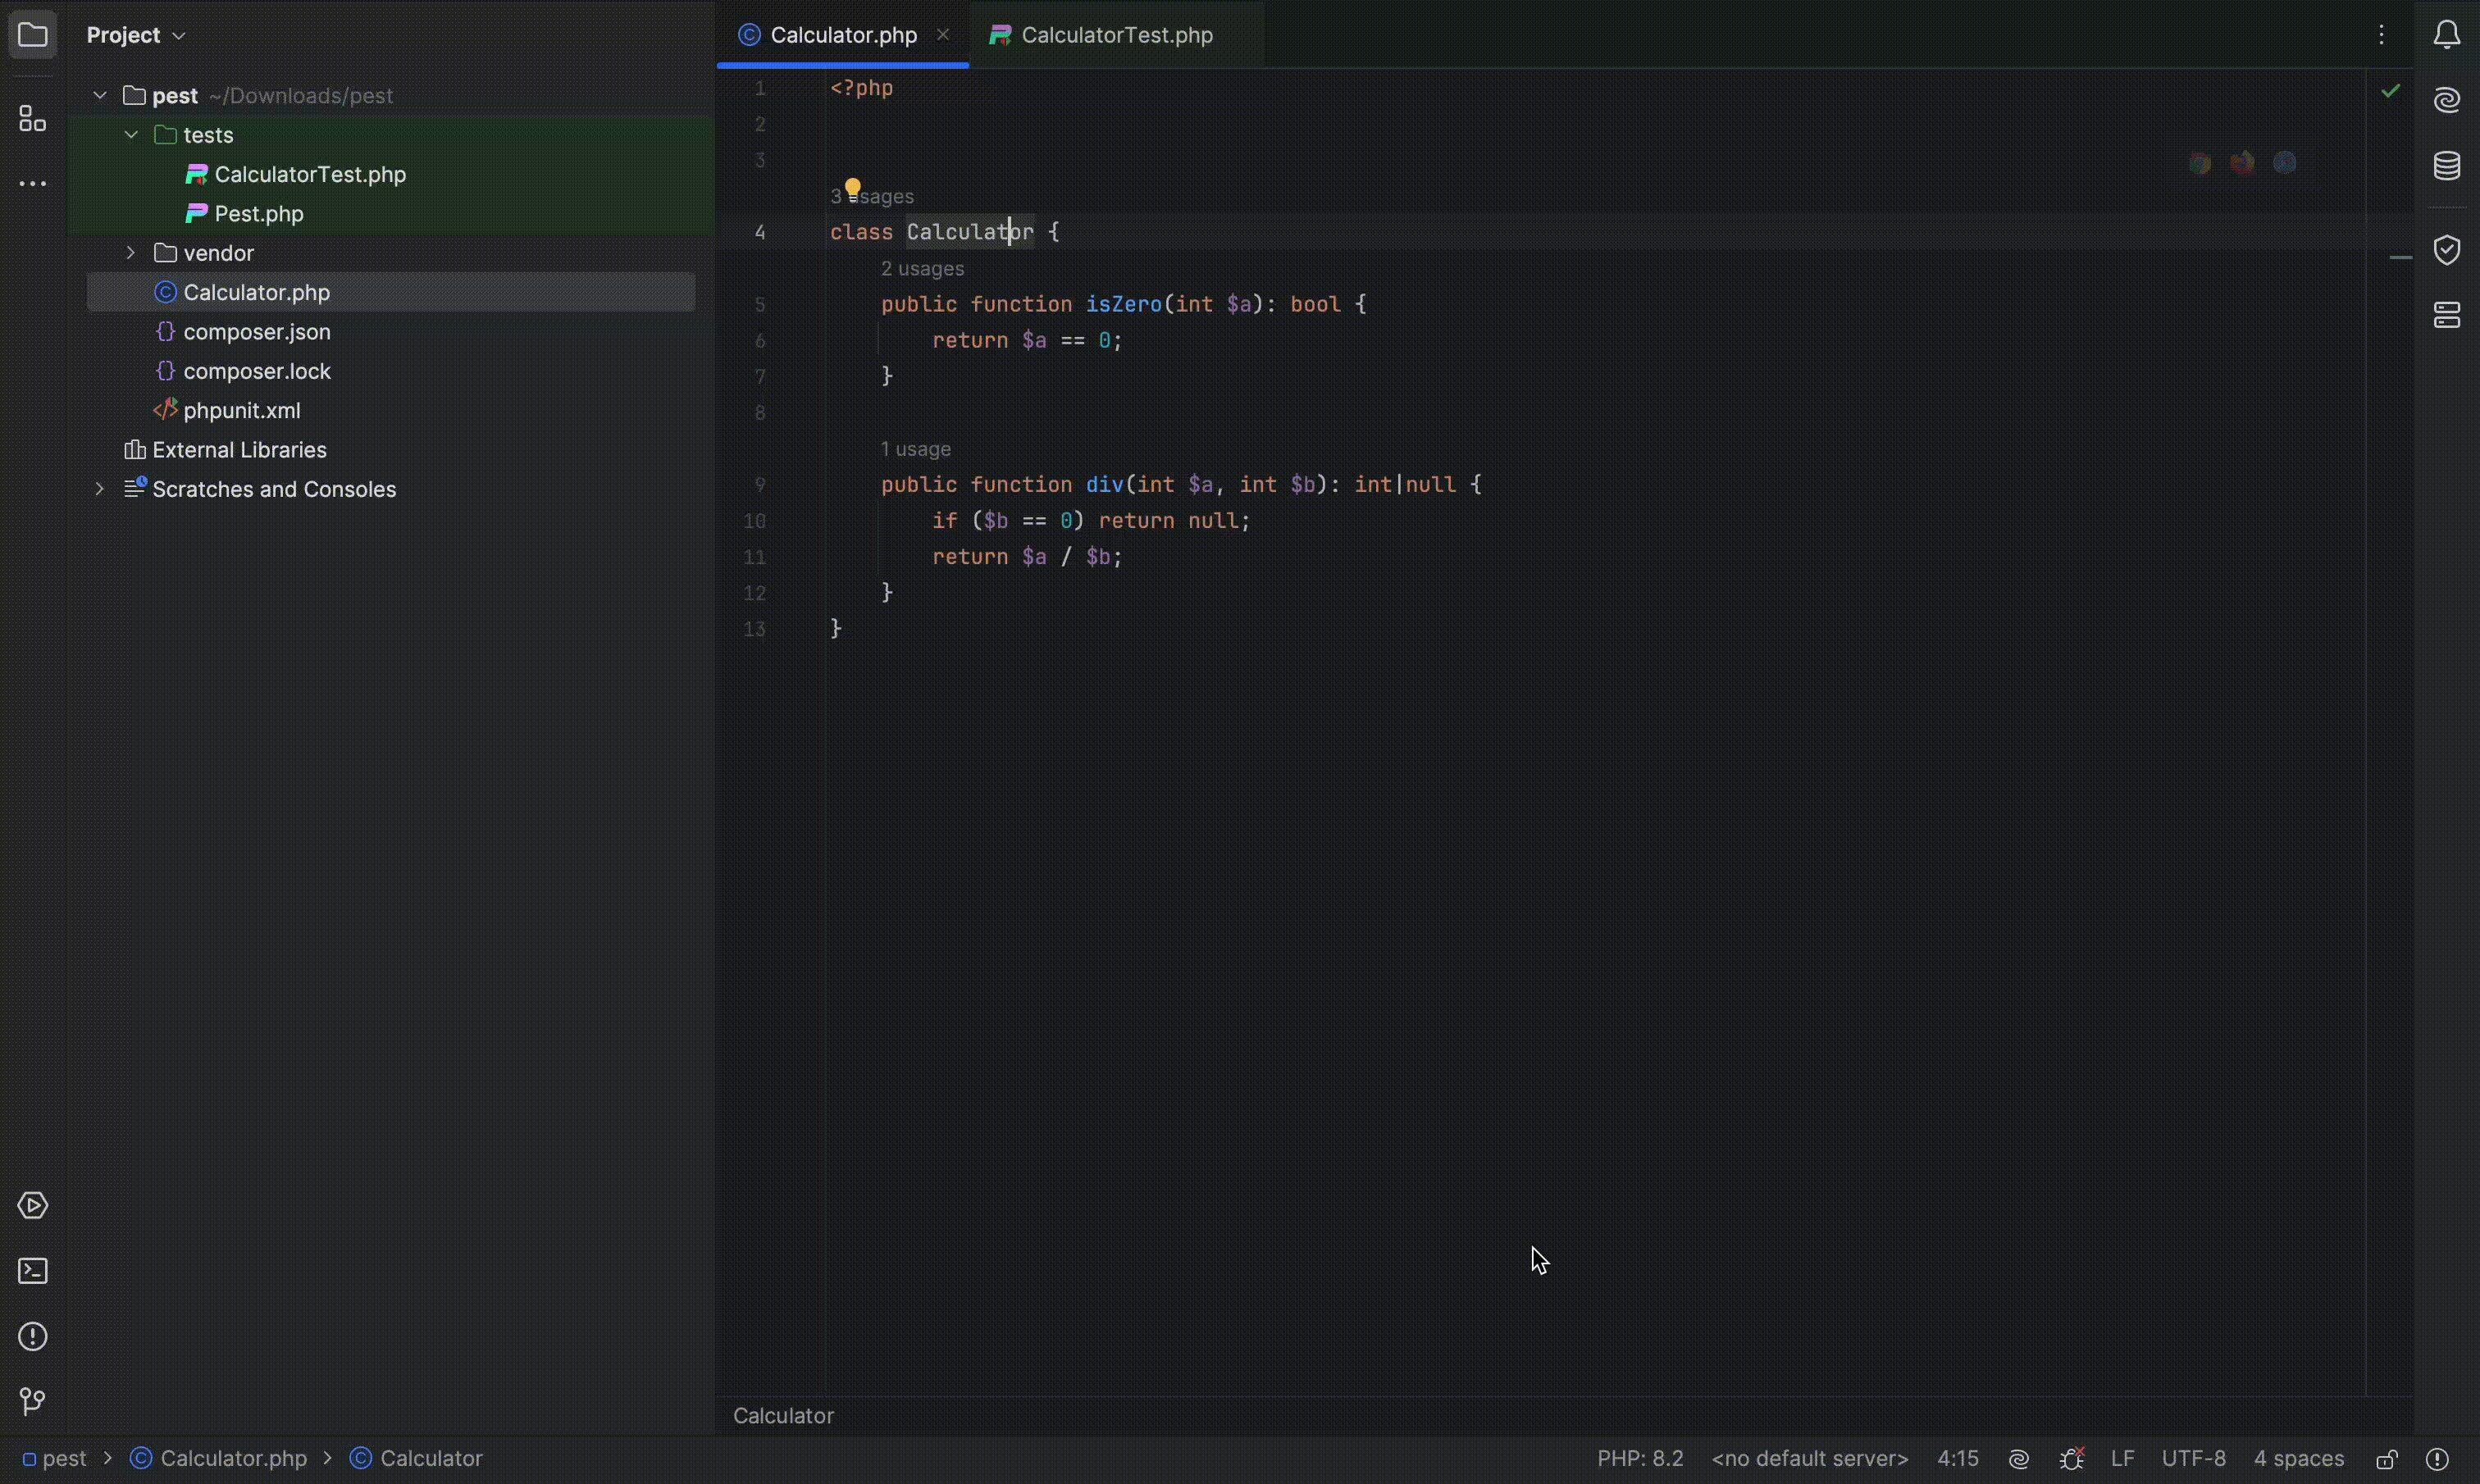This screenshot has width=2480, height=1484.
Task: Click the div function name in code
Action: 1105,485
